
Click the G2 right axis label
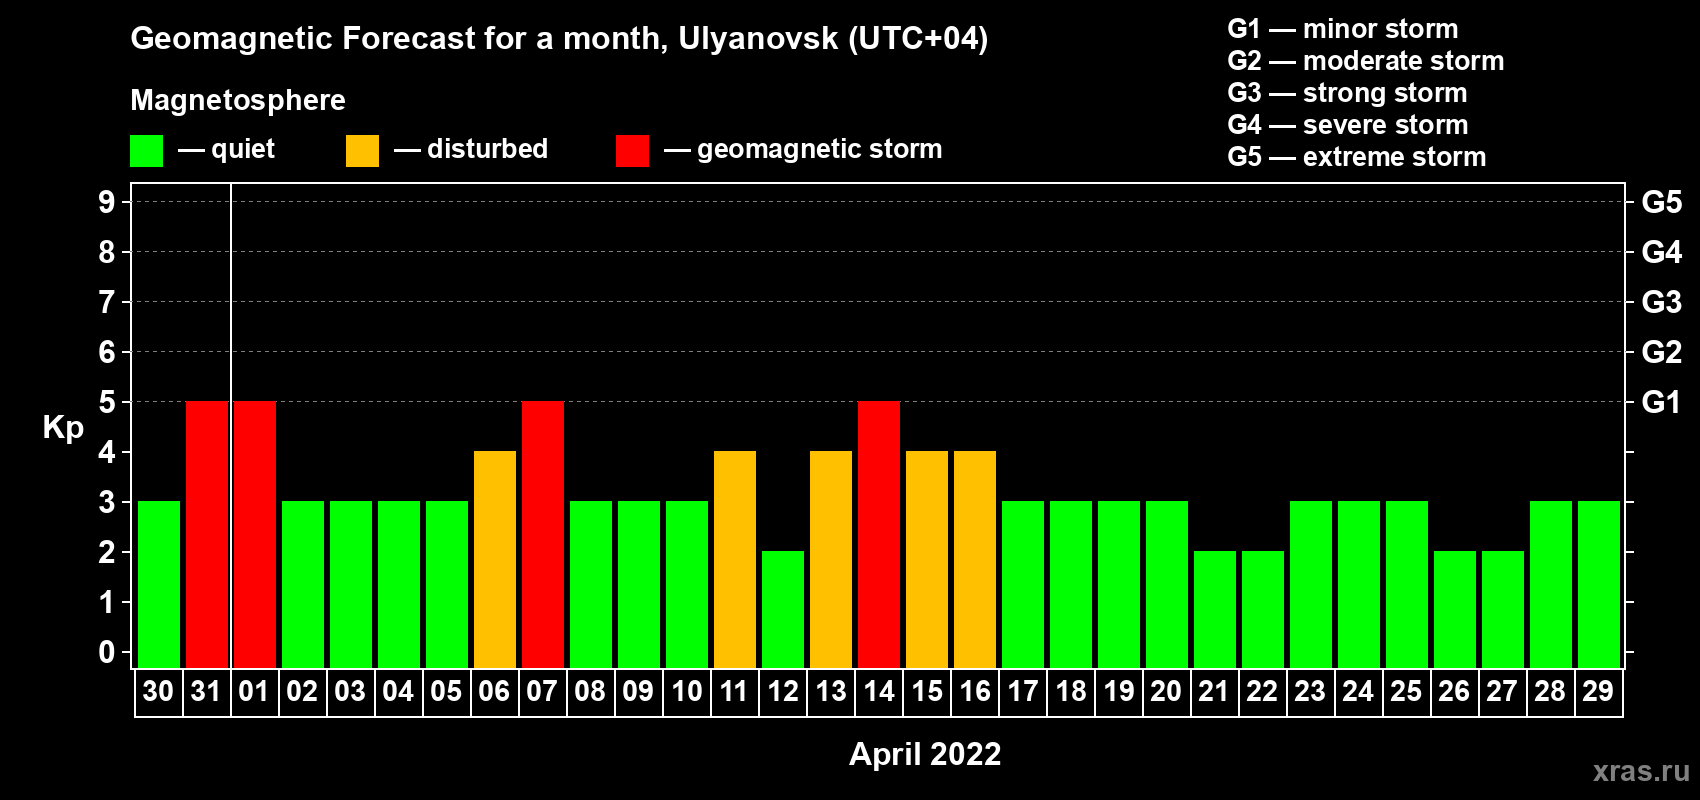pos(1662,352)
